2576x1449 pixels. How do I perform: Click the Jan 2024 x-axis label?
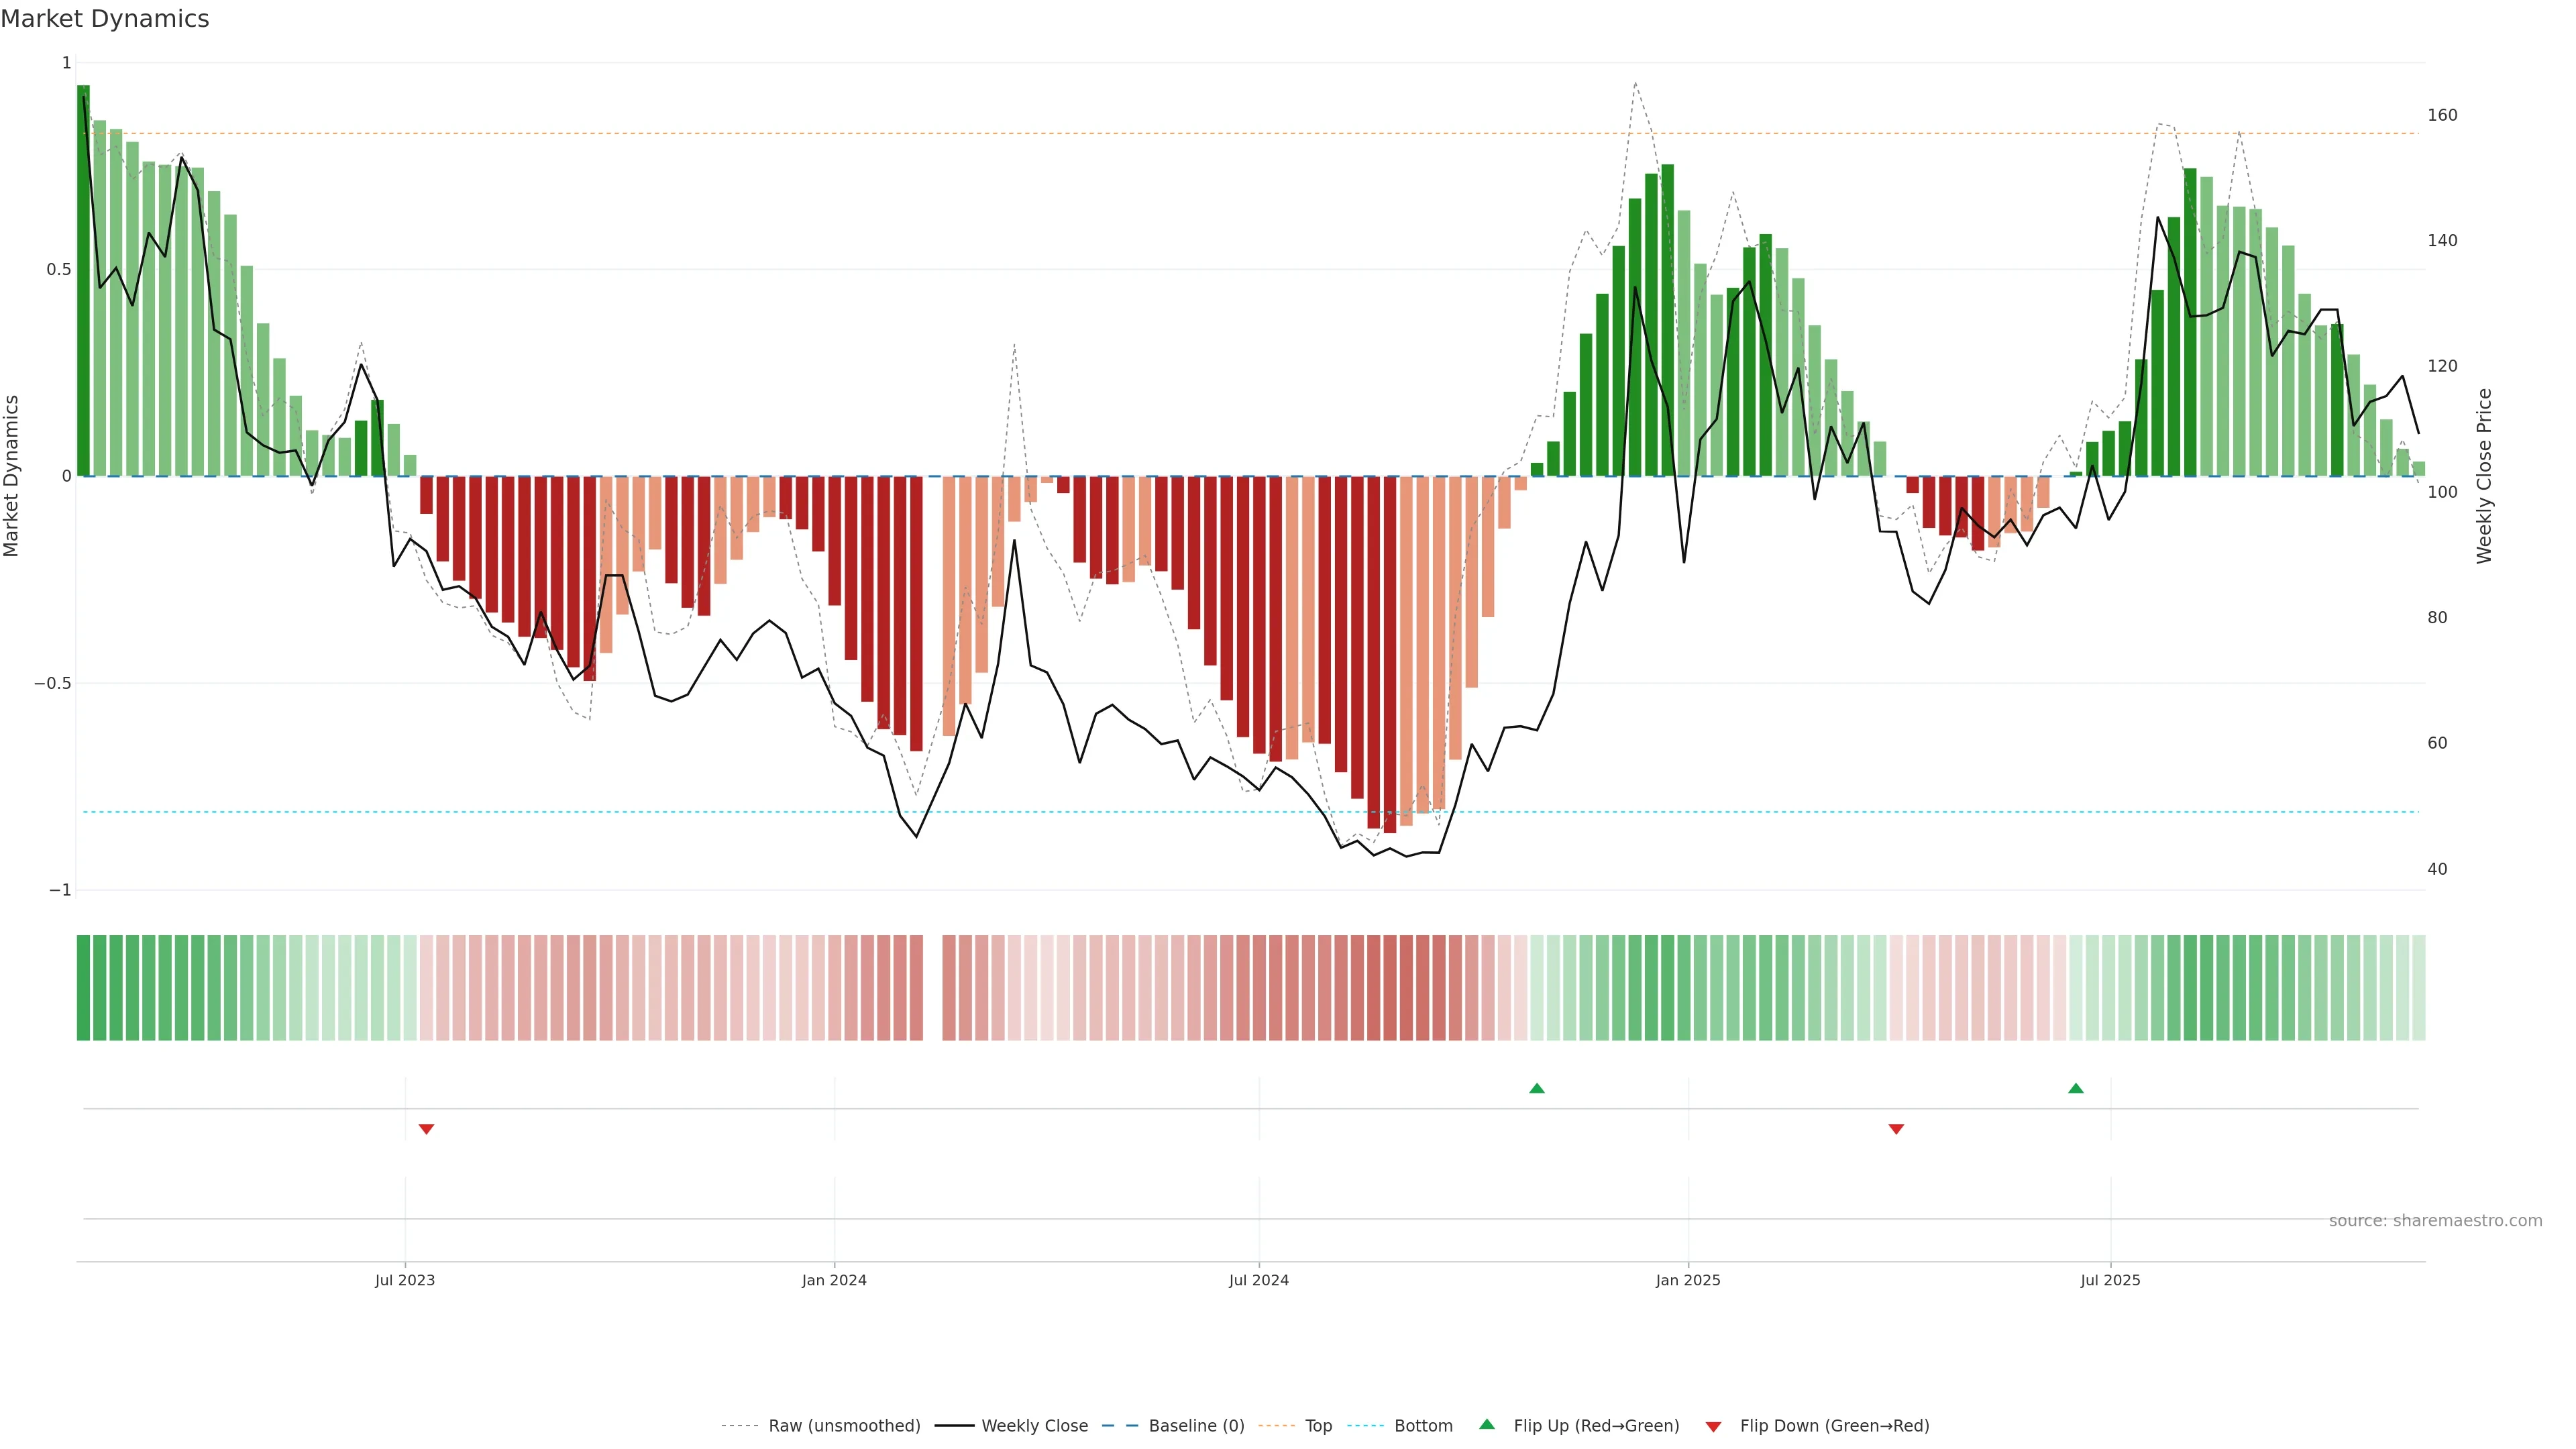coord(834,1280)
